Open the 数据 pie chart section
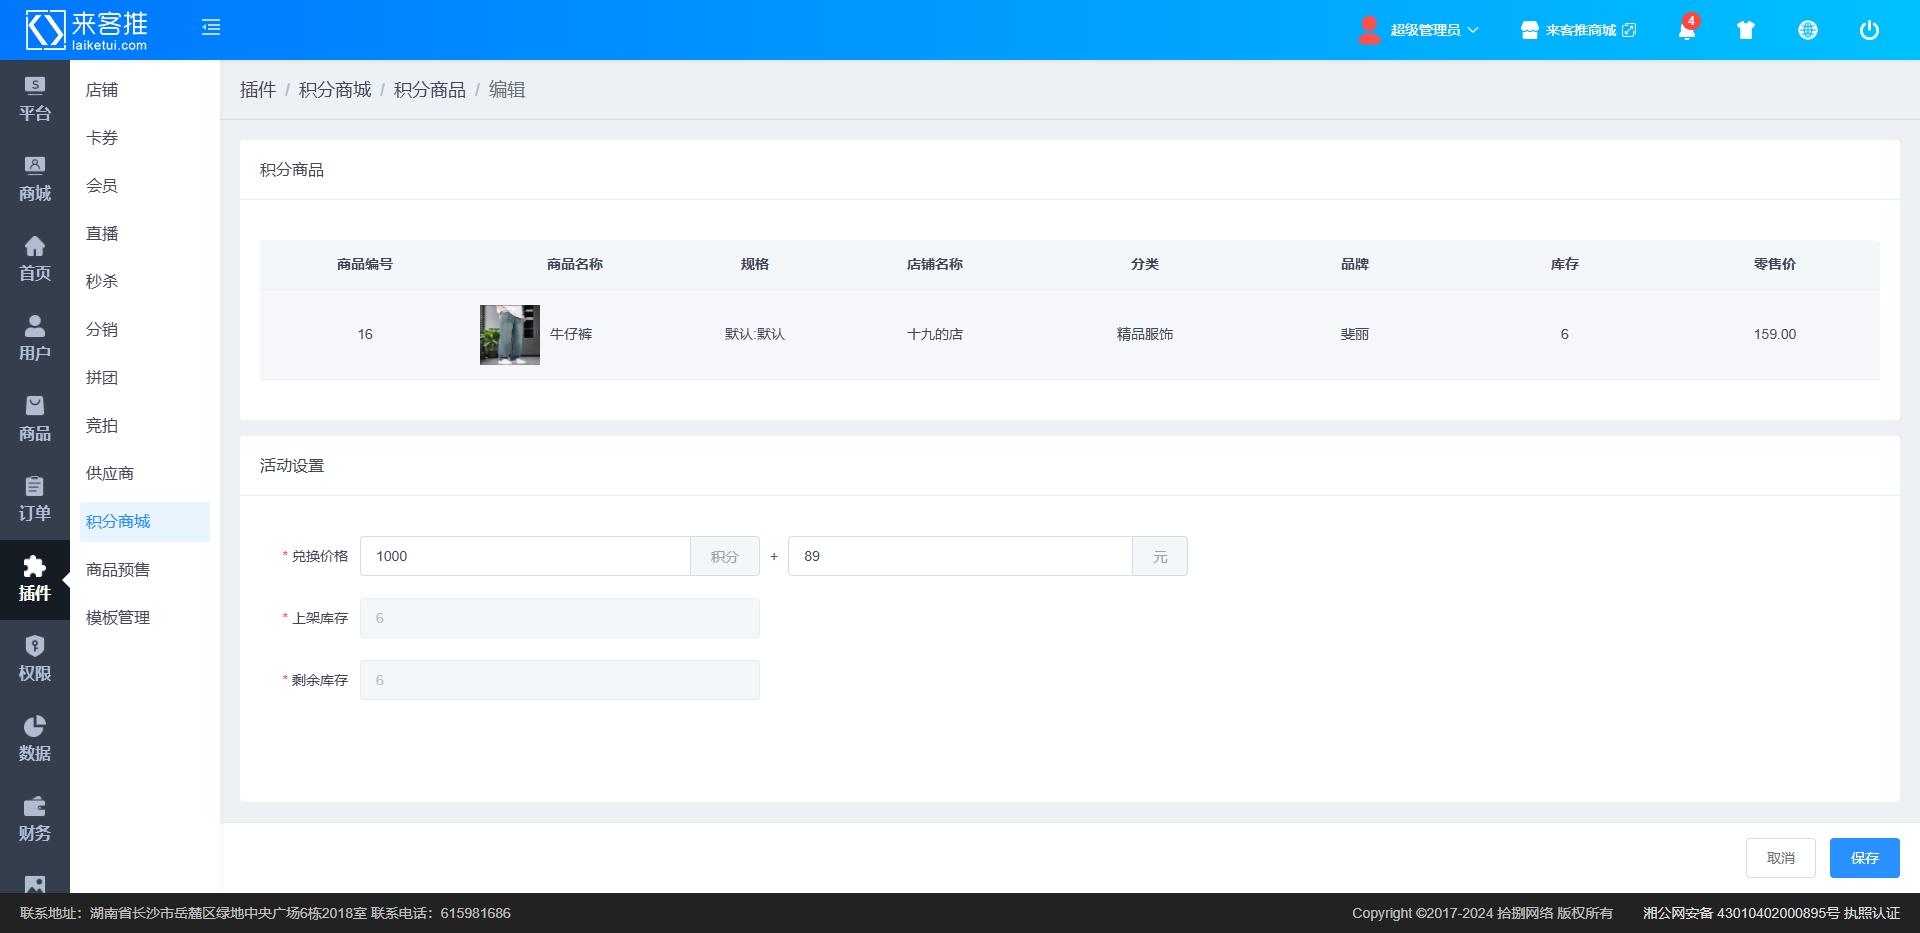This screenshot has width=1920, height=933. pos(35,740)
